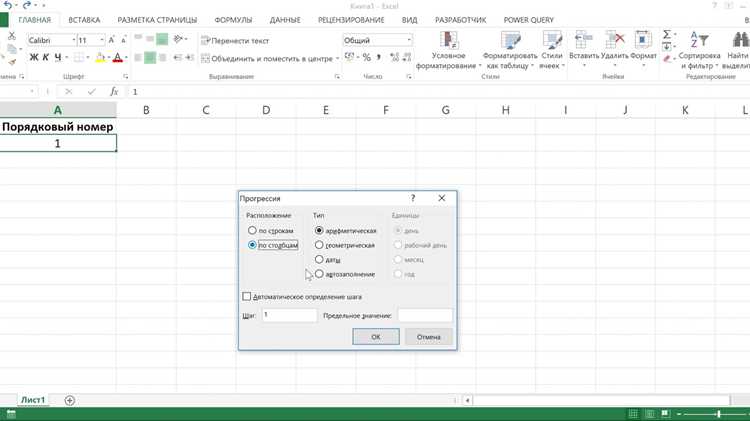
Task: Click the percent style icon
Action: 366,57
